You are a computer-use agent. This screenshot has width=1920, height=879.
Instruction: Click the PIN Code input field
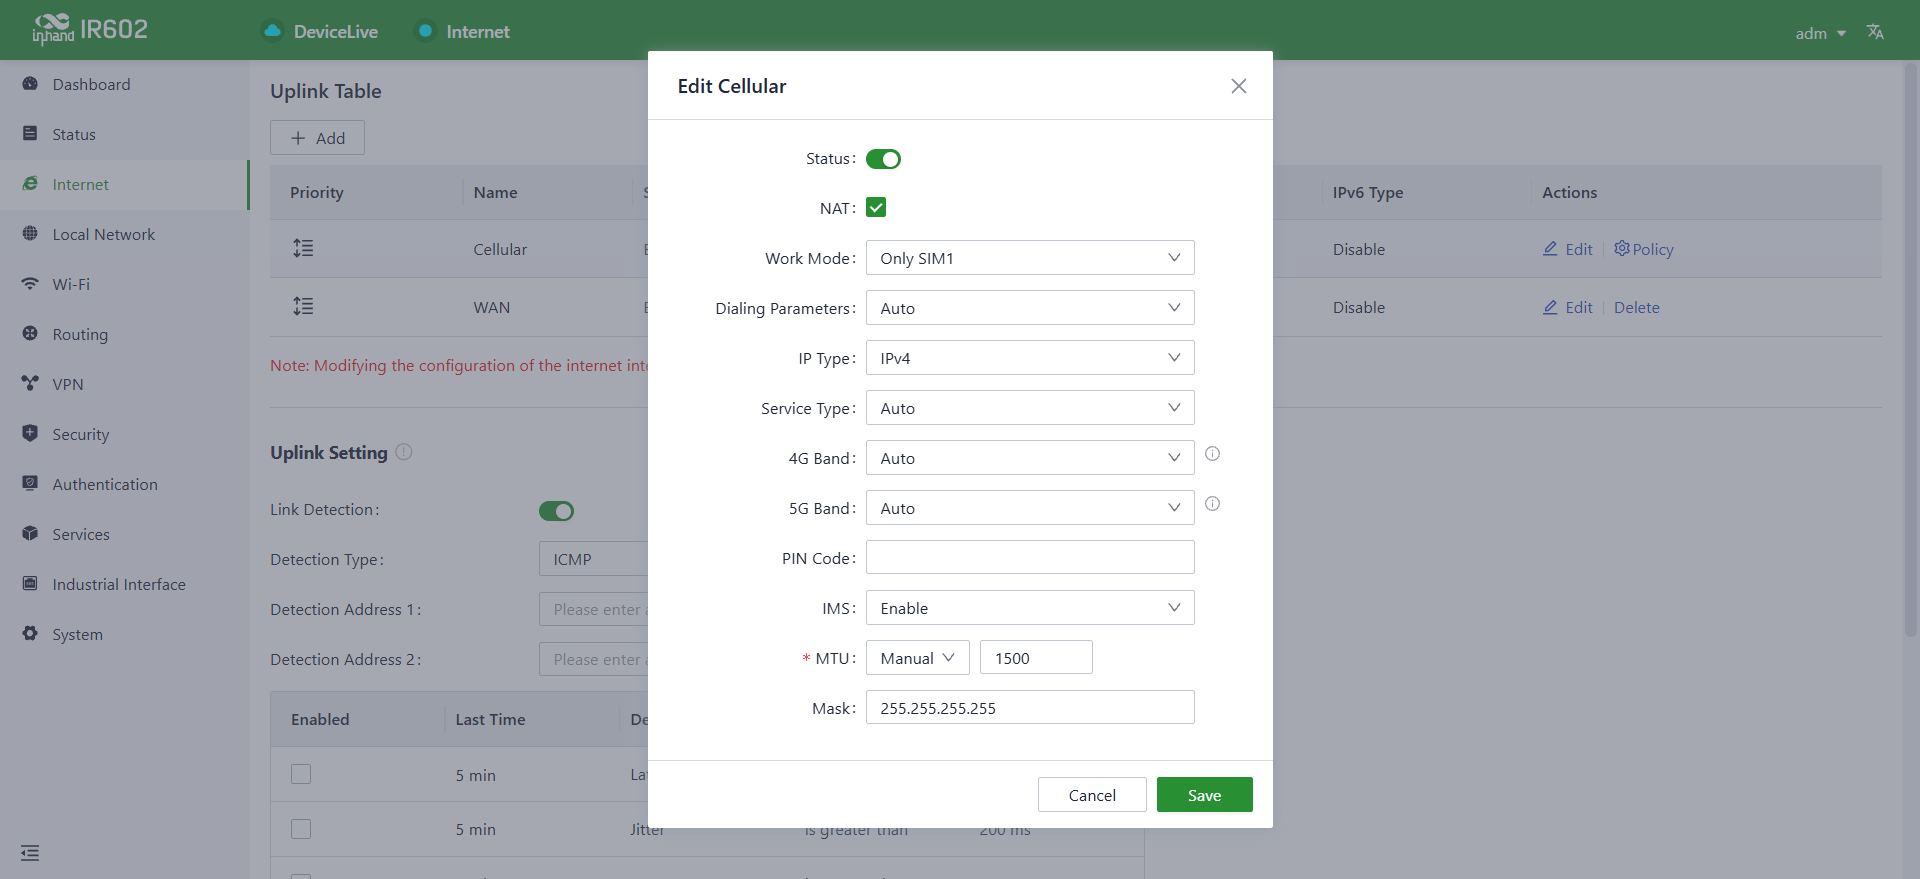click(1030, 557)
